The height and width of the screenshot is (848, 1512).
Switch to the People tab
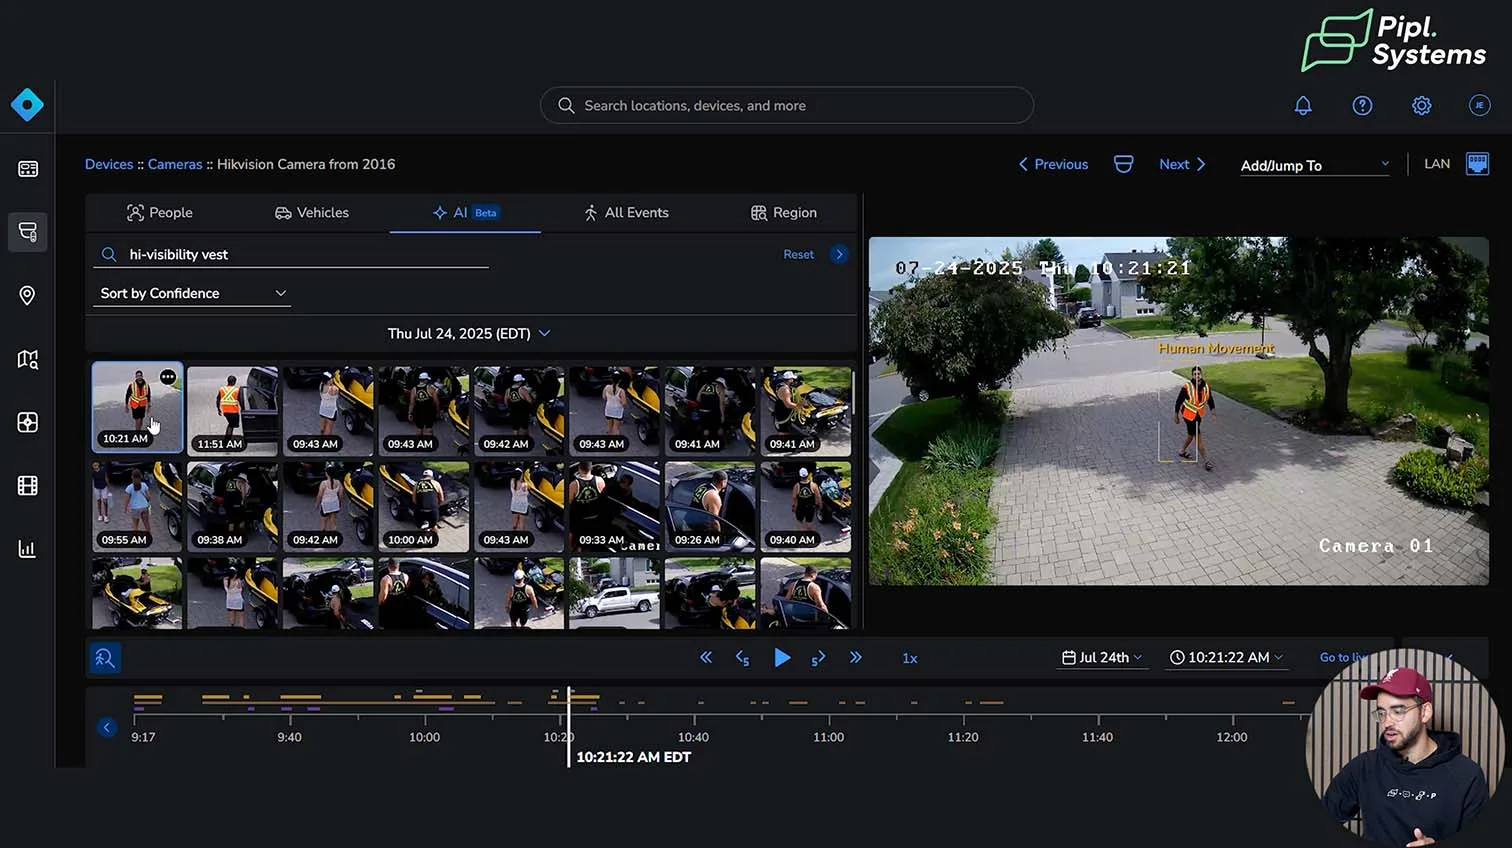click(160, 213)
